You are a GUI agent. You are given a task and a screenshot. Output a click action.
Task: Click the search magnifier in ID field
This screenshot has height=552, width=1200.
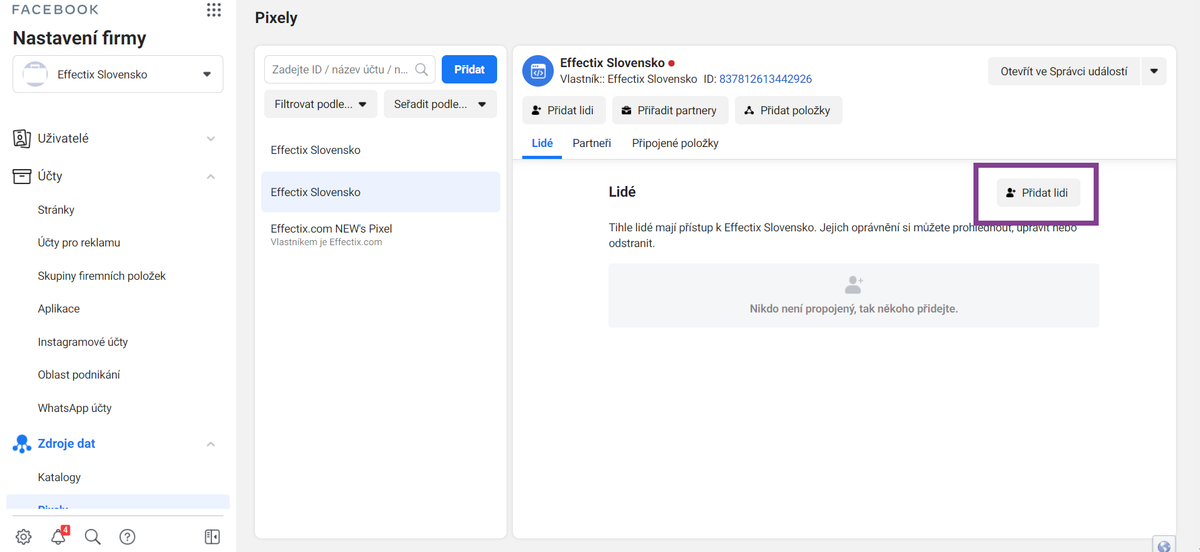pos(422,70)
